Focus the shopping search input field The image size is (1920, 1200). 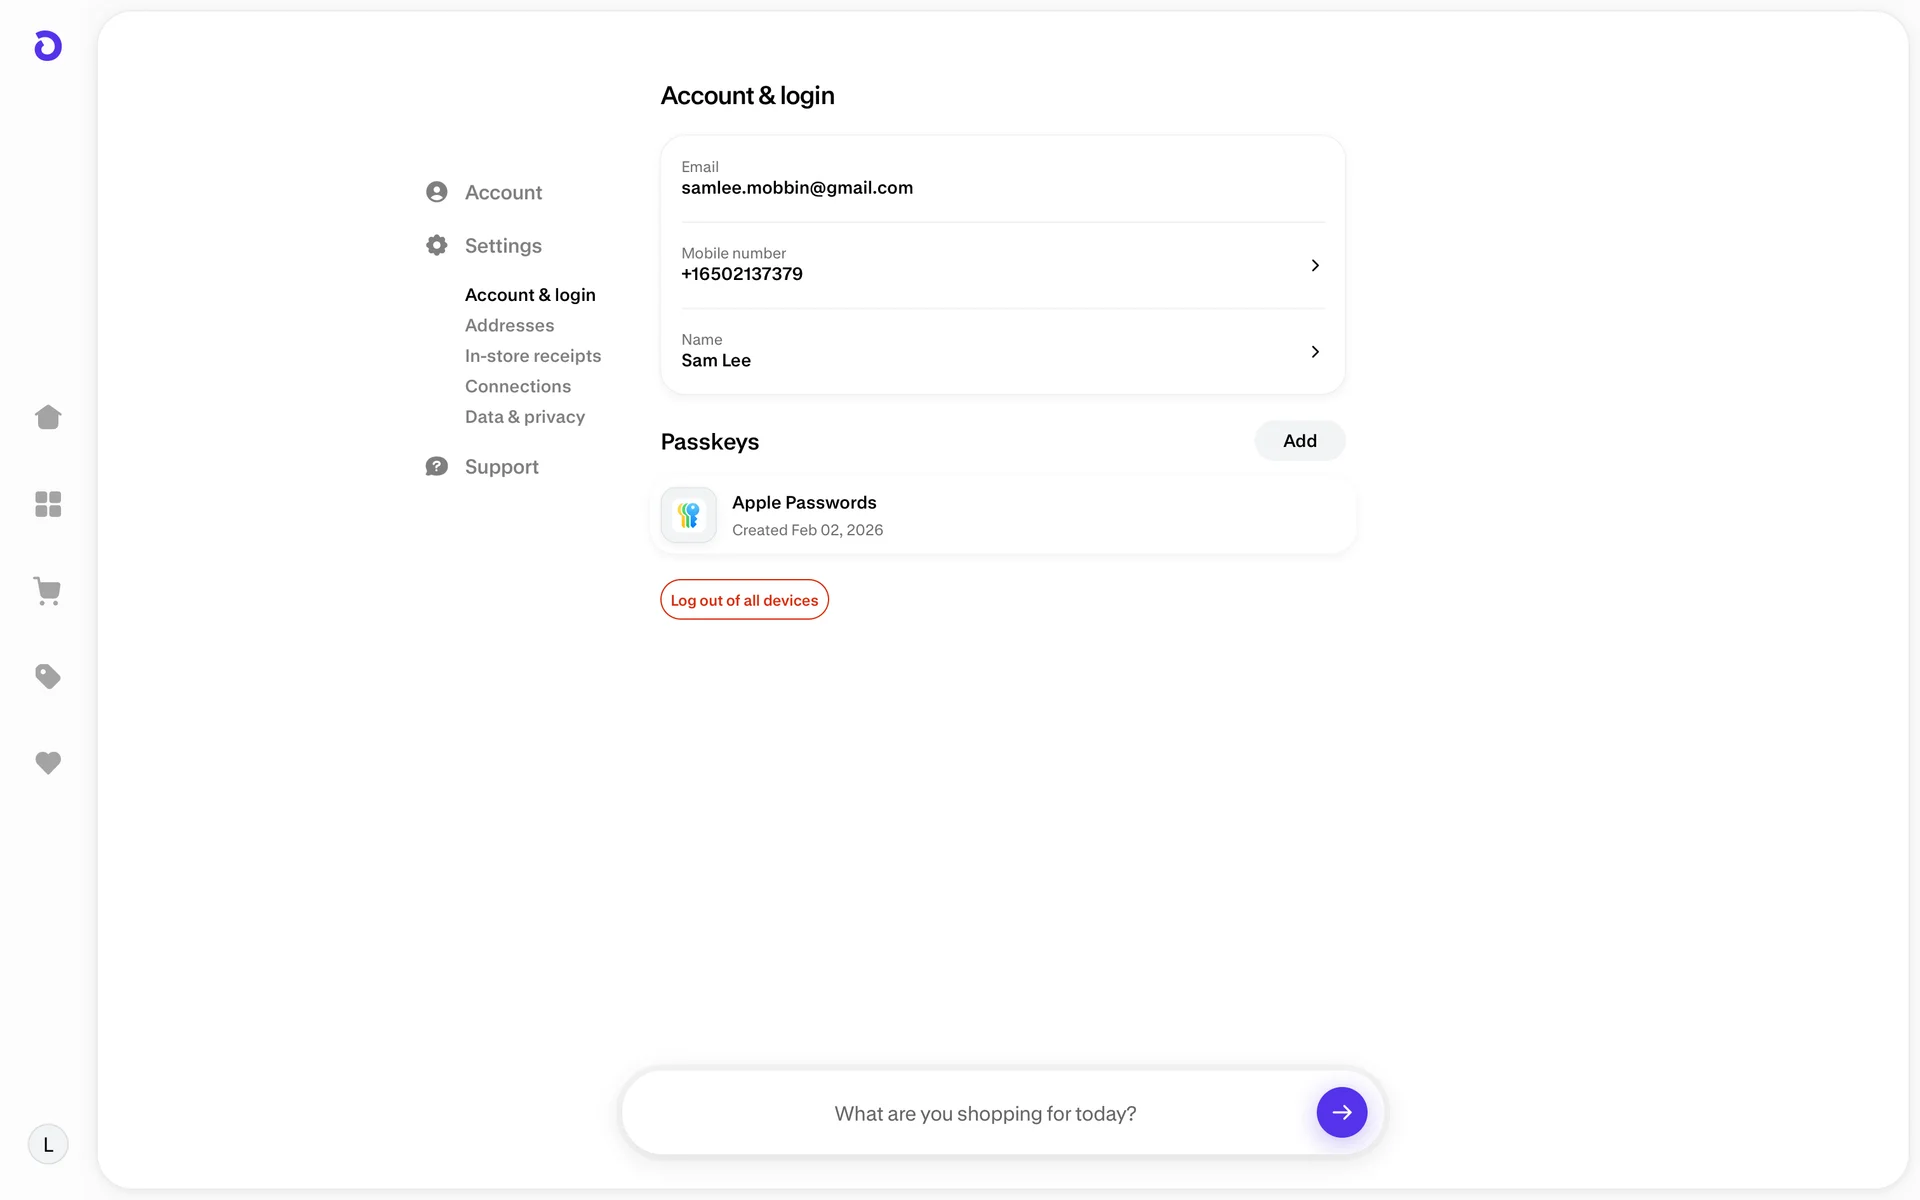985,1113
